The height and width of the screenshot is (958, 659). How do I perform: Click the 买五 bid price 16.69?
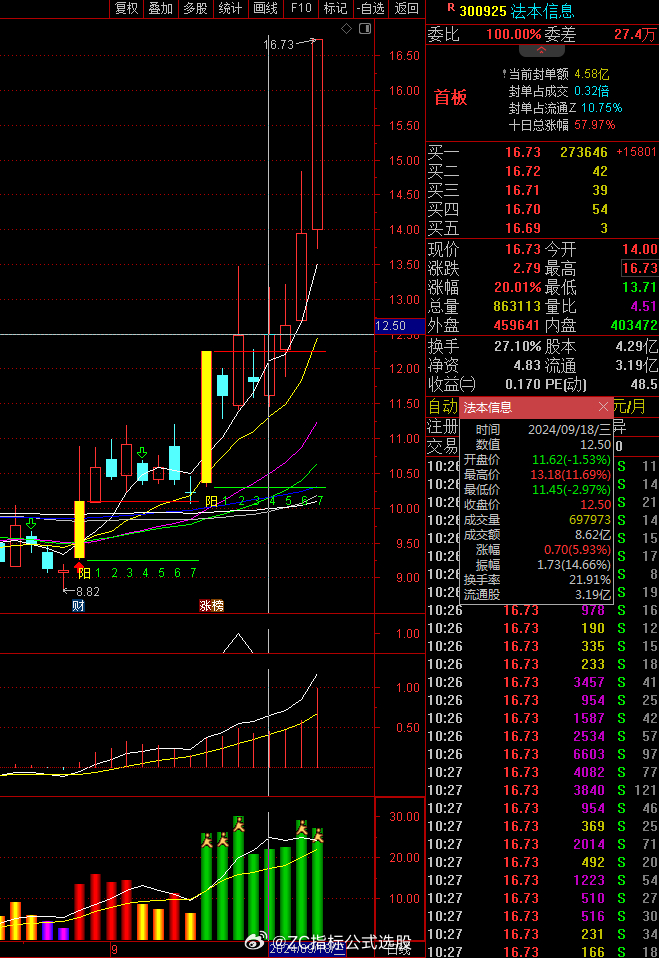coord(523,228)
